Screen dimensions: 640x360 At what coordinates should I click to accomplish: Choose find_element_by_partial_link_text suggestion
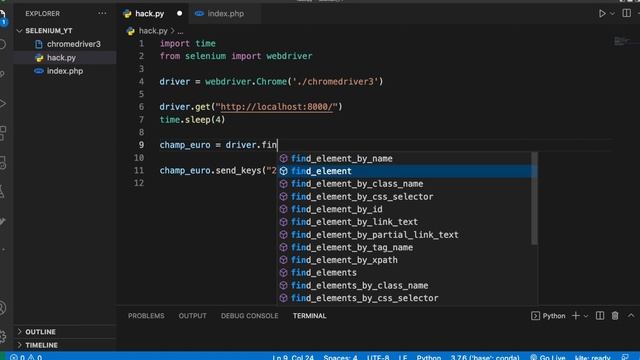pyautogui.click(x=407, y=235)
